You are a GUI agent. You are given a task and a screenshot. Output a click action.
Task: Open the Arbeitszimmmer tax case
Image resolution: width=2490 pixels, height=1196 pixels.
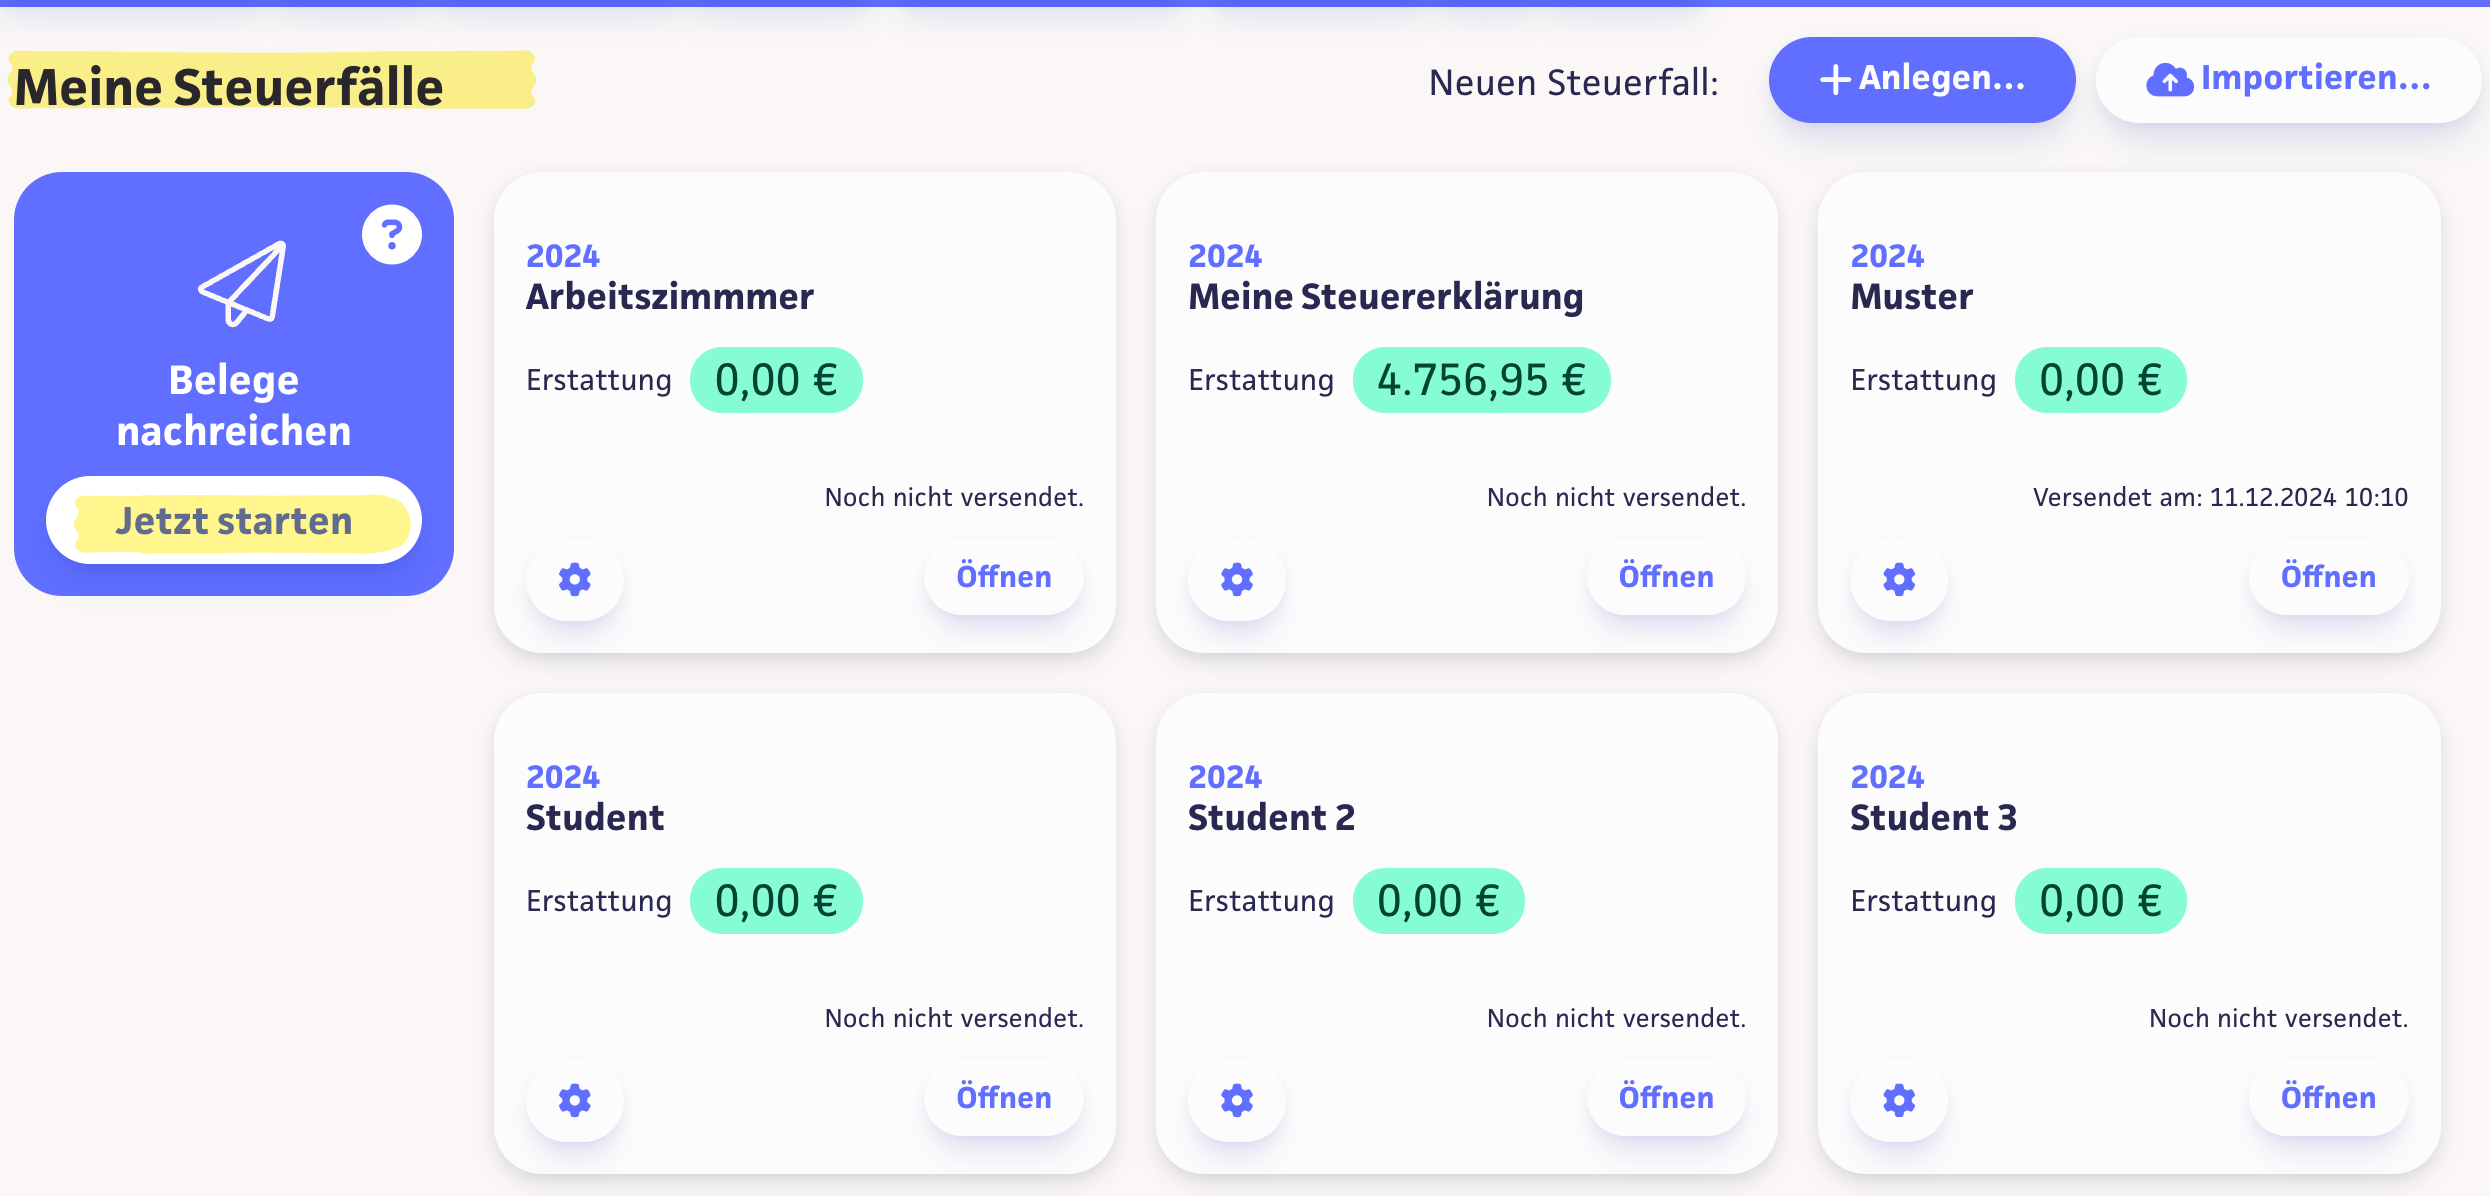pyautogui.click(x=1004, y=577)
